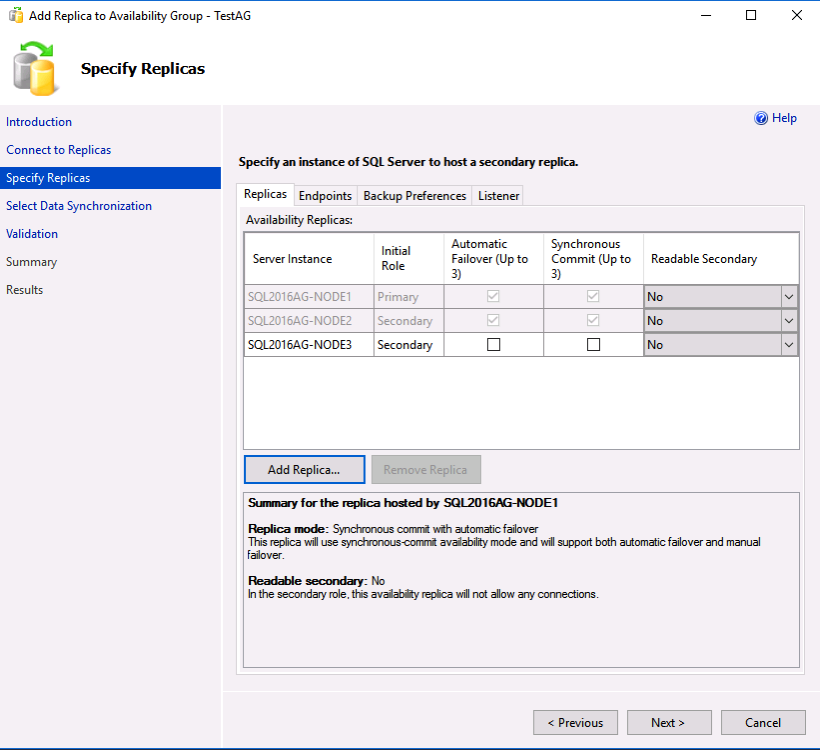Viewport: 820px width, 750px height.
Task: Cancel the Add Replica wizard
Action: tap(763, 723)
